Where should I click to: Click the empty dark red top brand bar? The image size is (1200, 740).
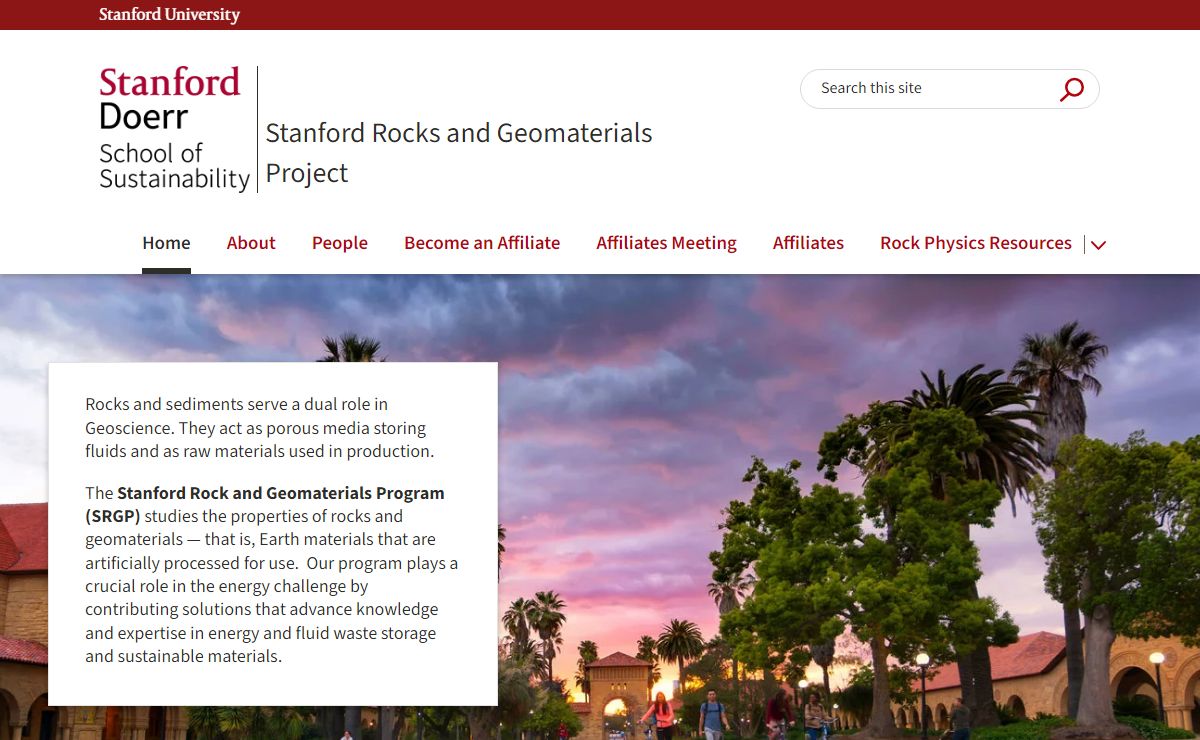[700, 15]
